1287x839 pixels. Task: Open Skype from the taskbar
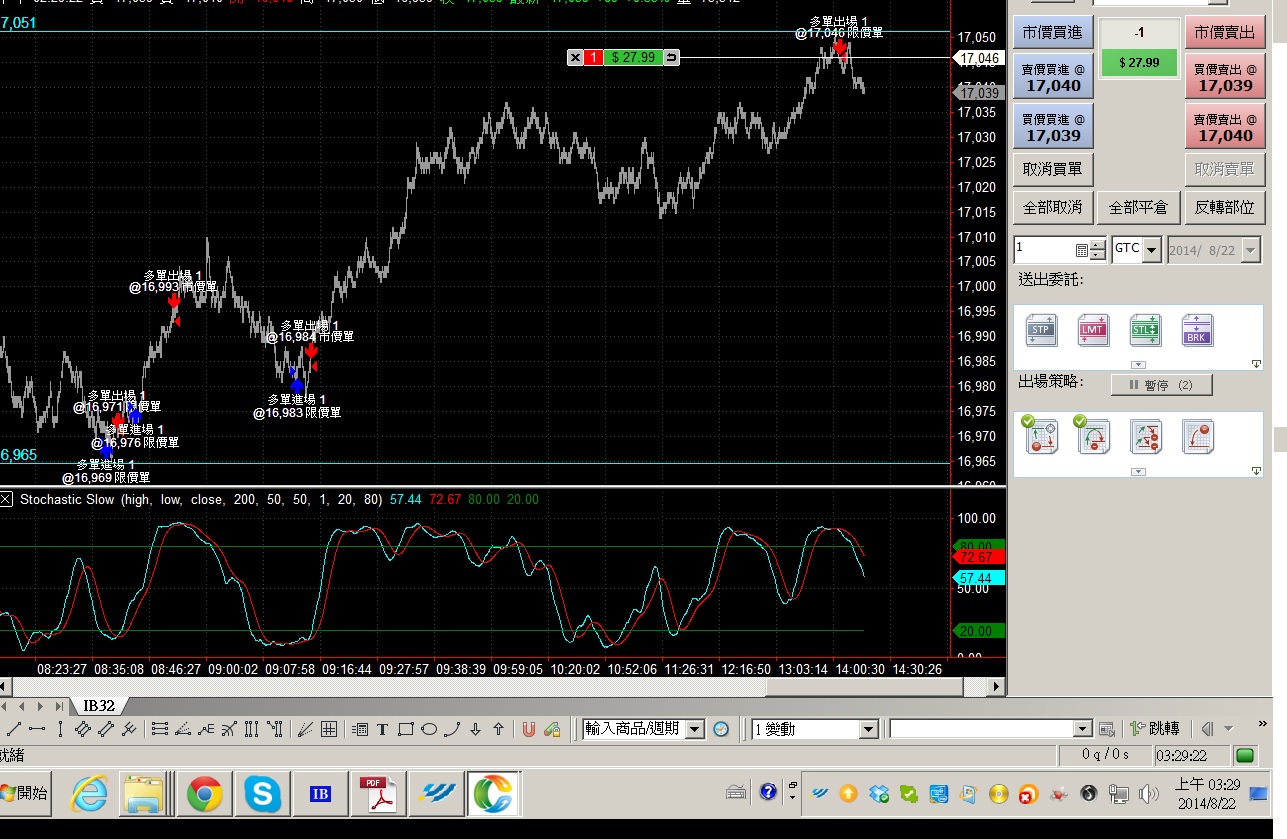pos(262,795)
